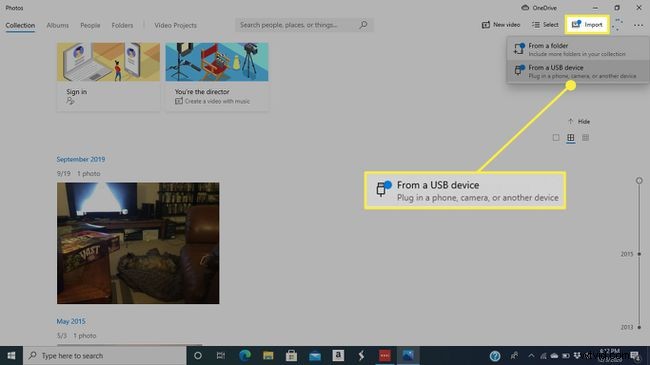Screen dimensions: 650x365
Task: Open the Amazon app on taskbar
Action: pos(338,355)
